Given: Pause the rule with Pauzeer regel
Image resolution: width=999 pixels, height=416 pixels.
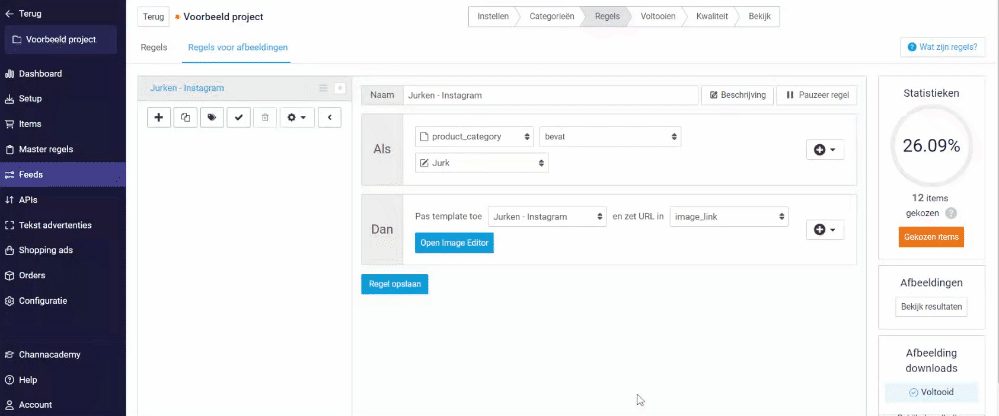Looking at the screenshot, I should (x=817, y=96).
